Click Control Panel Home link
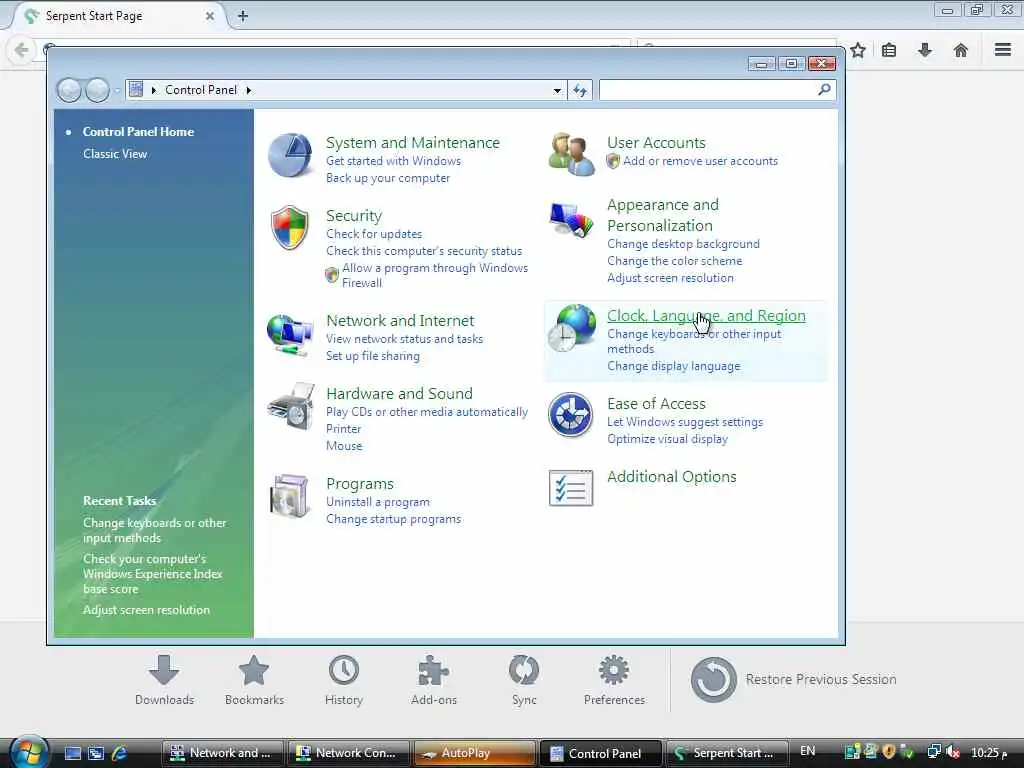The height and width of the screenshot is (768, 1024). click(138, 132)
